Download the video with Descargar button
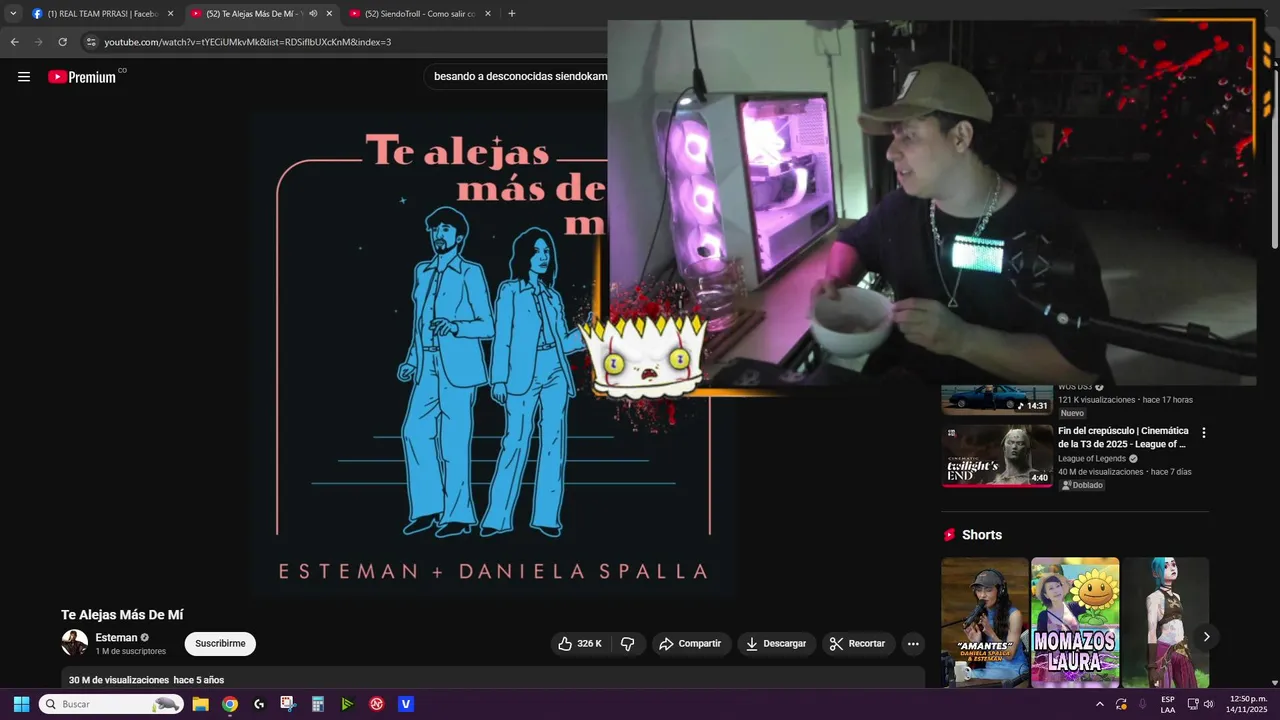1280x720 pixels. point(776,644)
